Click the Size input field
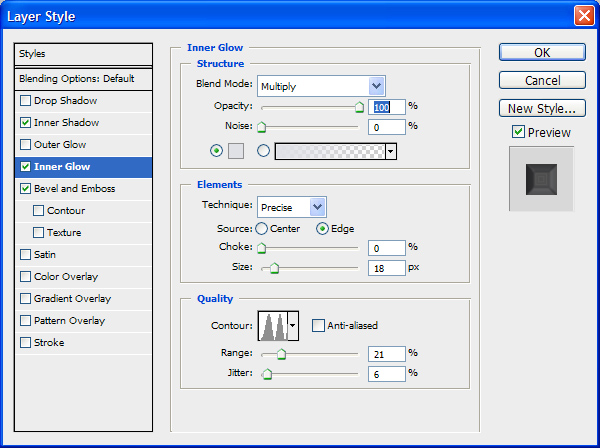The width and height of the screenshot is (600, 448). [x=385, y=267]
